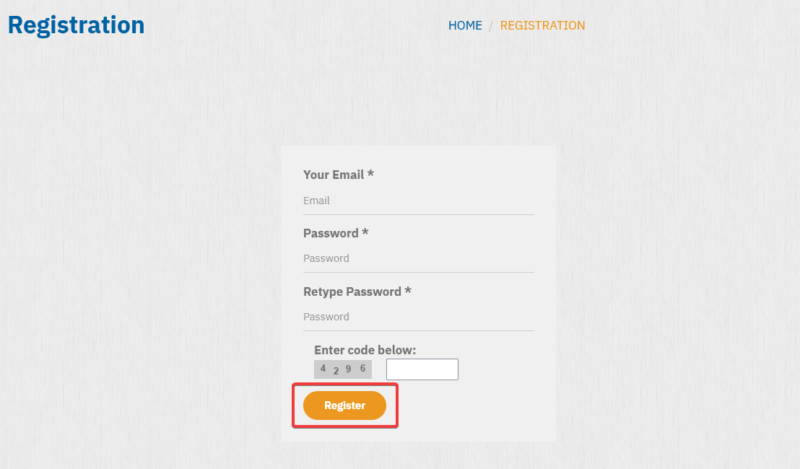800x469 pixels.
Task: Click the digit 6 in captcha image
Action: tap(363, 368)
